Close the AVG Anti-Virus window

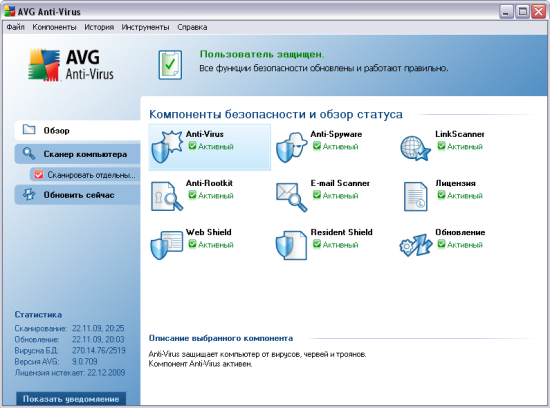point(538,12)
